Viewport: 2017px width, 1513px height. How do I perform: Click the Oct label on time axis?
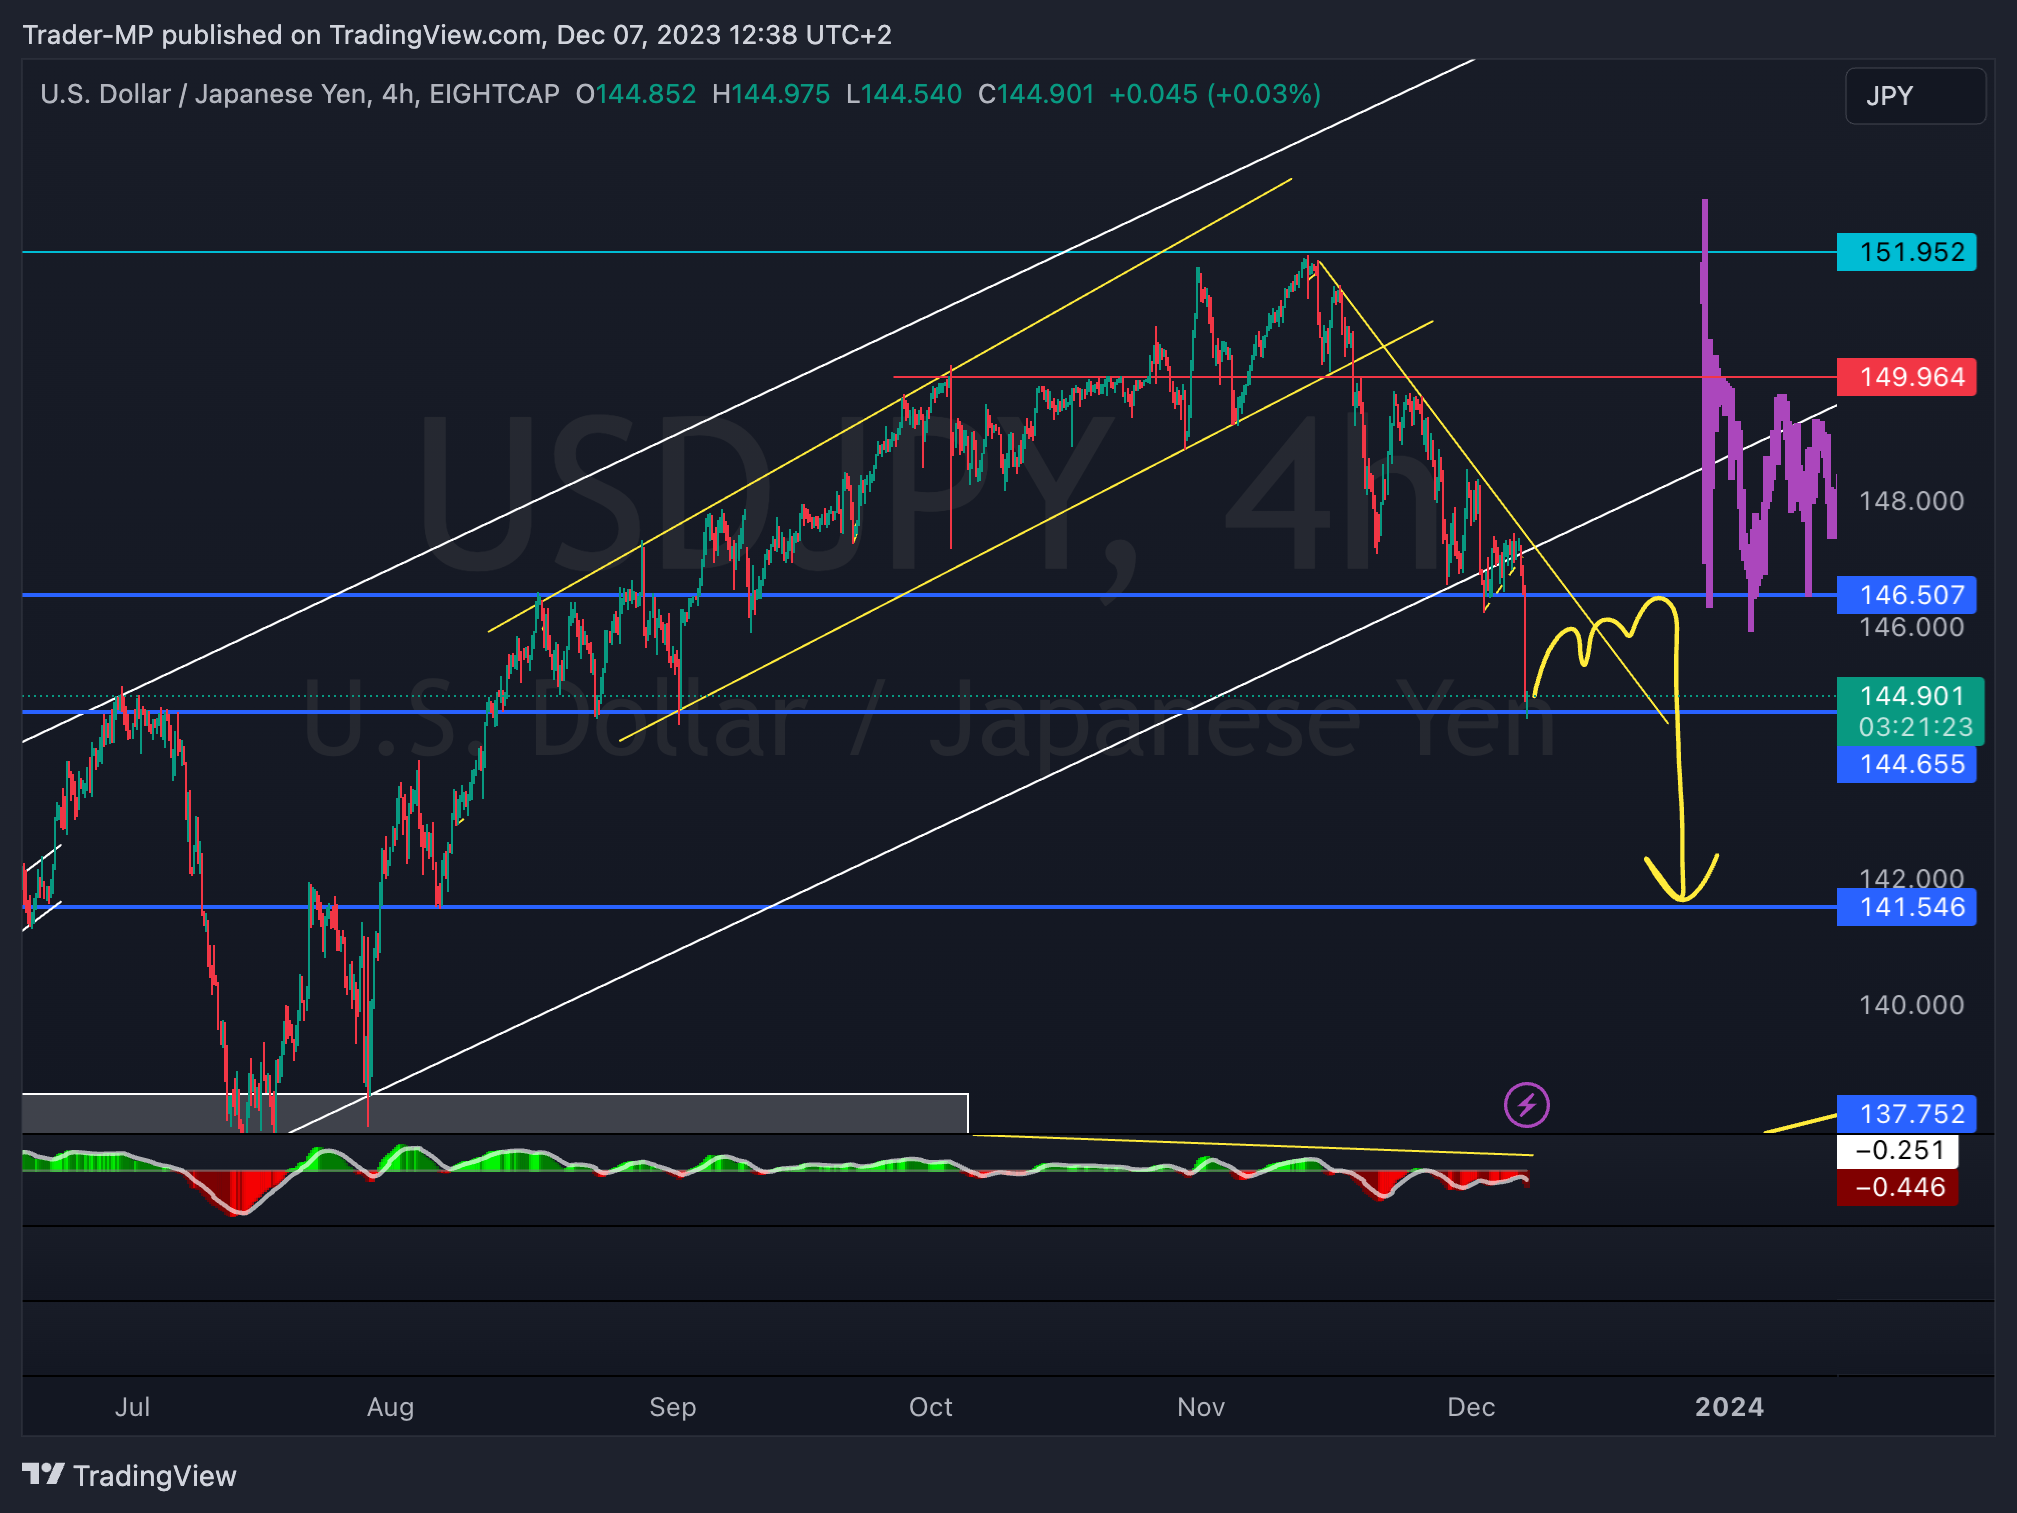[x=931, y=1407]
